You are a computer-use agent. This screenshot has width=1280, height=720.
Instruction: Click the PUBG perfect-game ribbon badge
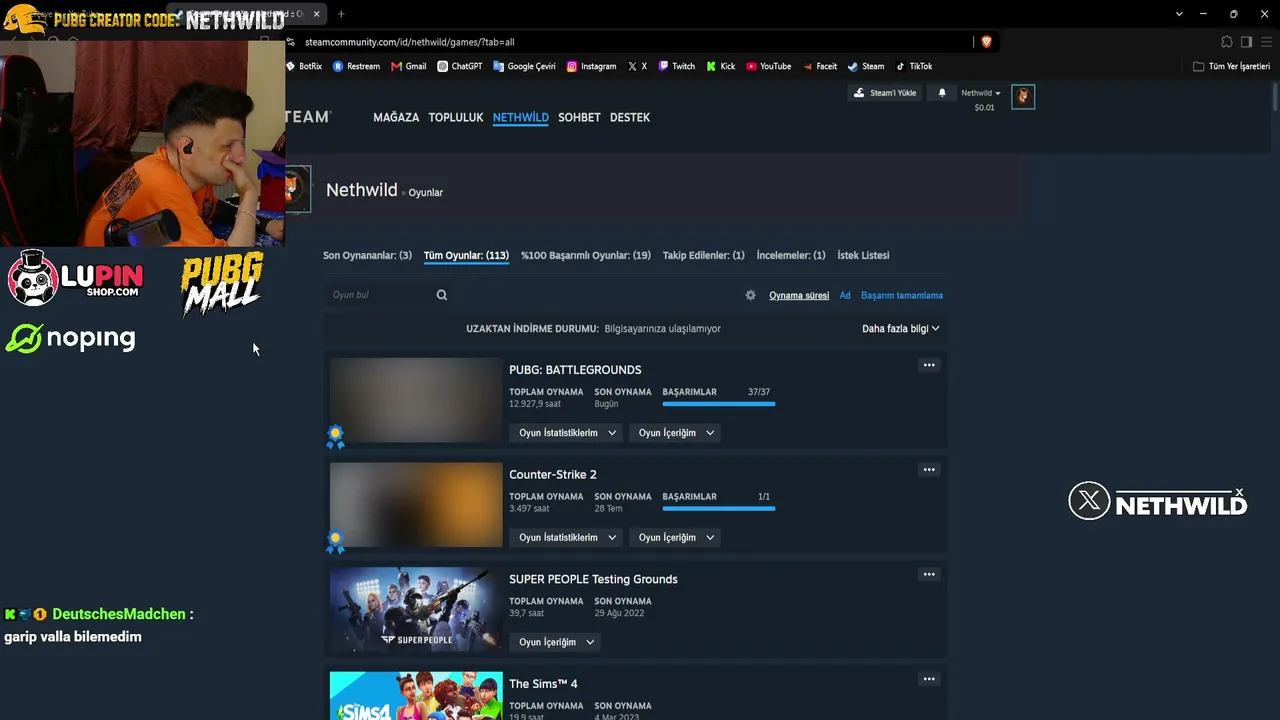click(335, 436)
